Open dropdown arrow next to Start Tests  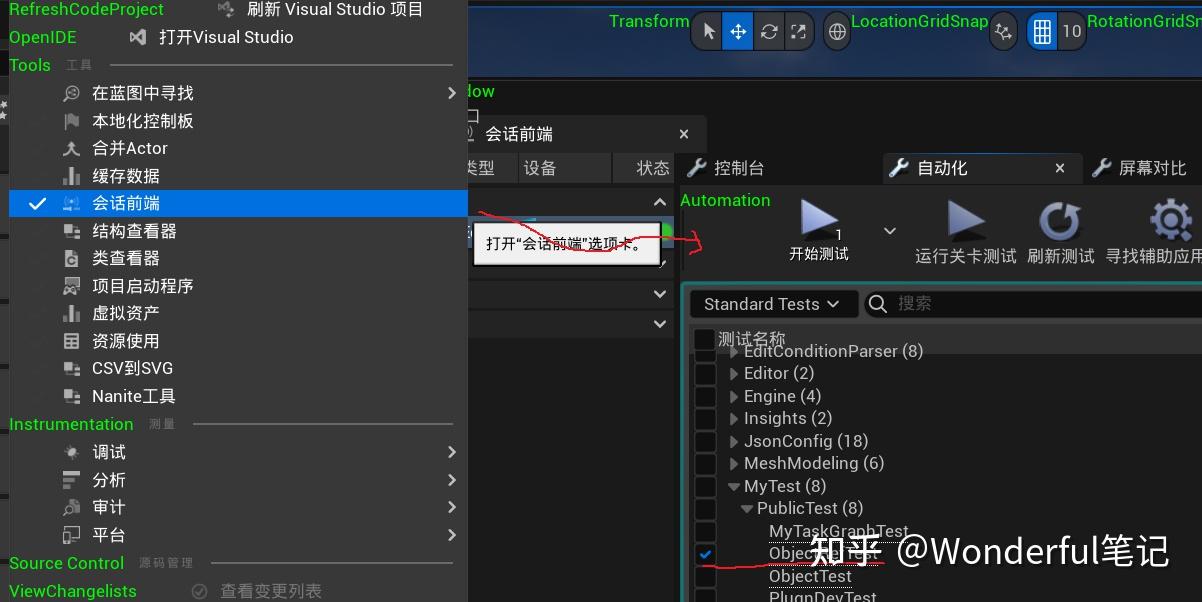(x=890, y=231)
